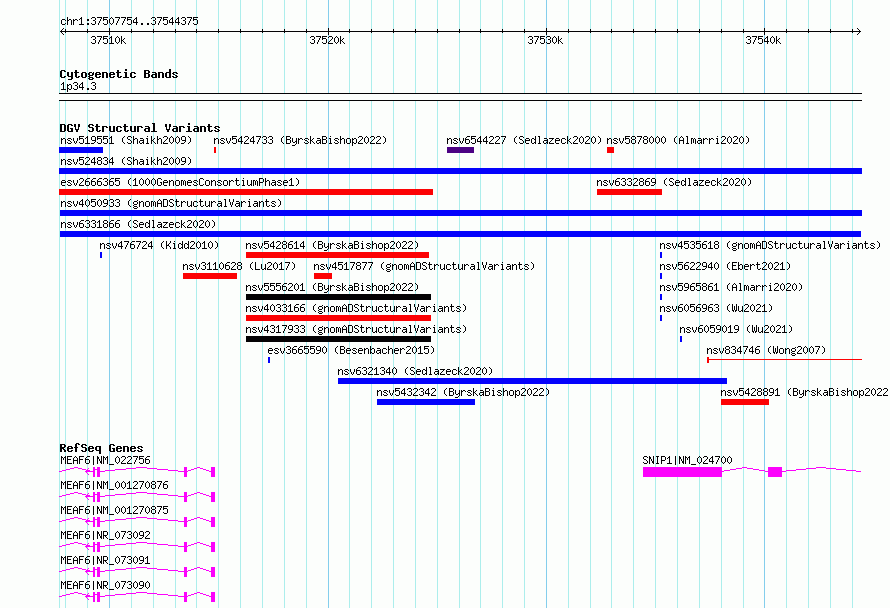Click nsv4050933 (gnomADStructuralVariants) label
Screen dimensions: 890x608
[x=171, y=203]
